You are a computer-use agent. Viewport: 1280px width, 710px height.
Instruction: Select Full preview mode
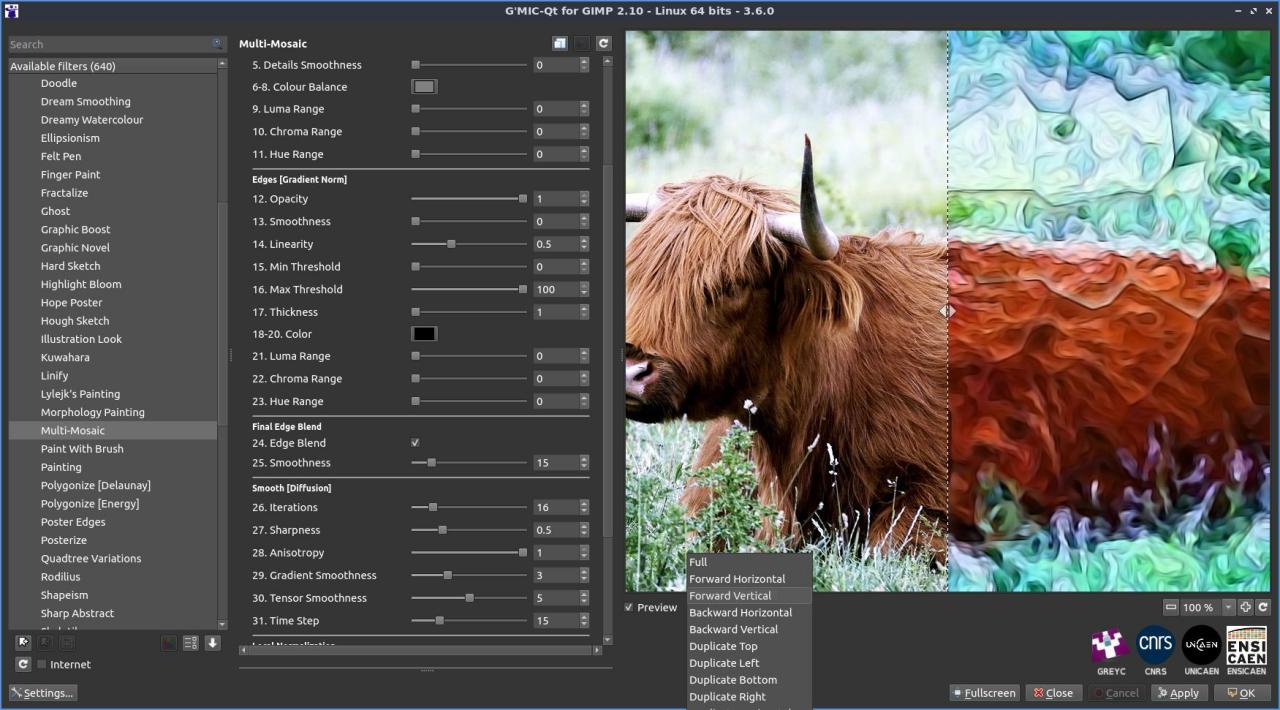[749, 562]
